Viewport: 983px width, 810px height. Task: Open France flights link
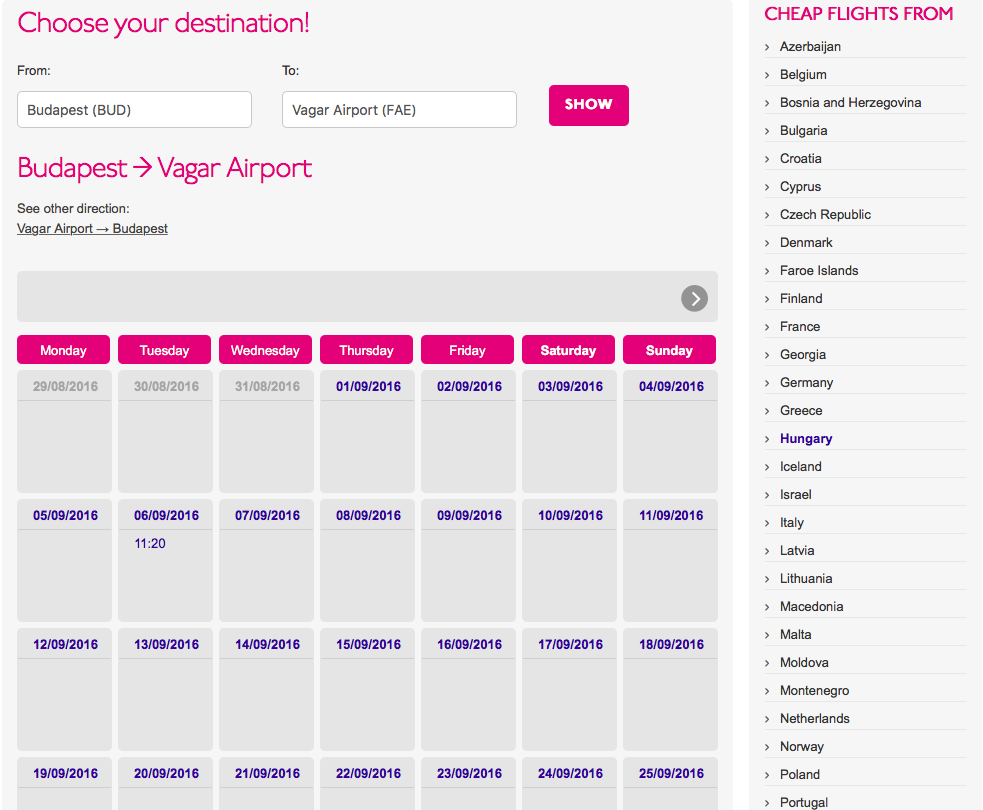(x=799, y=327)
